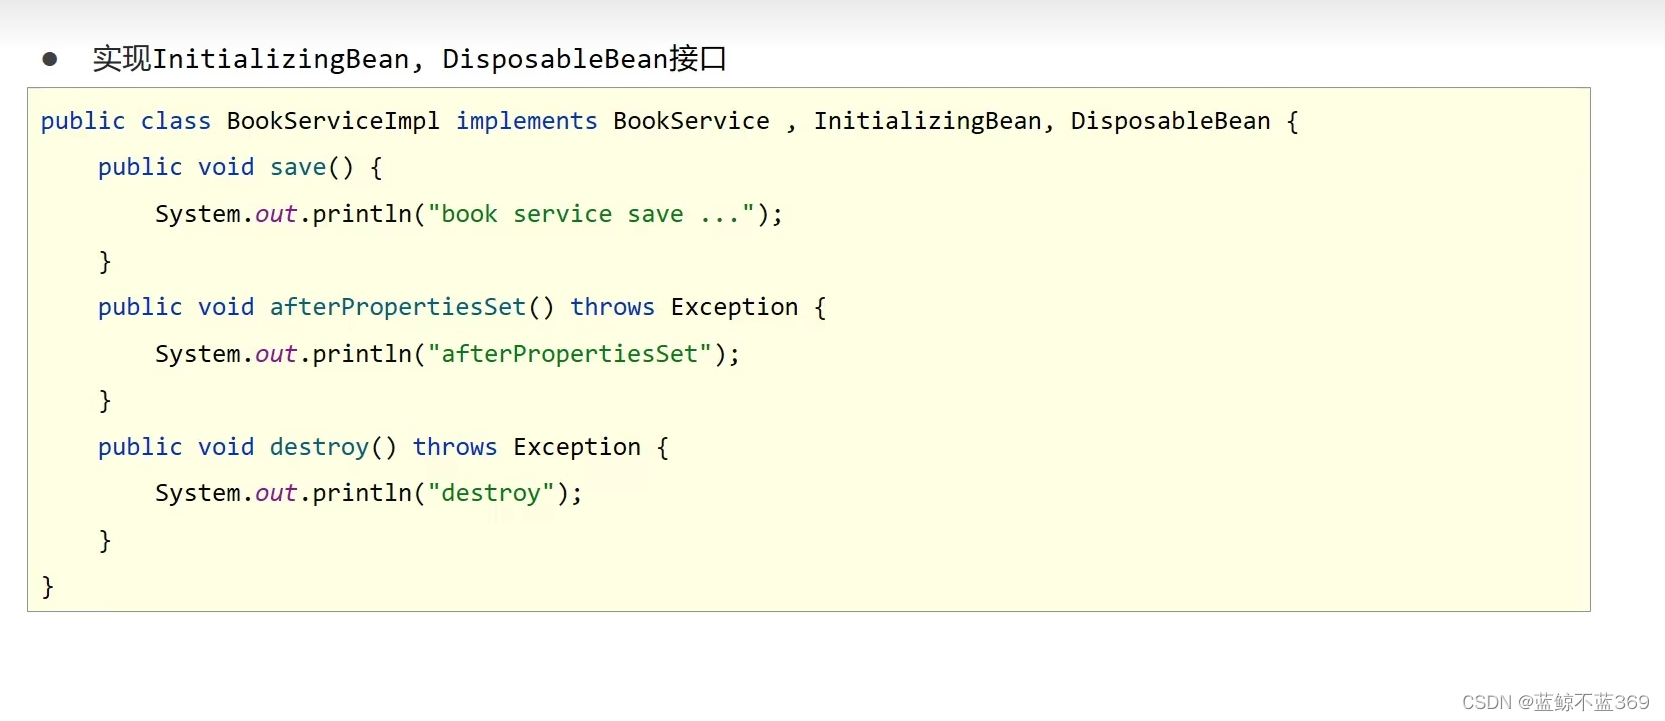The width and height of the screenshot is (1665, 721).
Task: Click 'BookService' after the implements keyword
Action: [692, 121]
